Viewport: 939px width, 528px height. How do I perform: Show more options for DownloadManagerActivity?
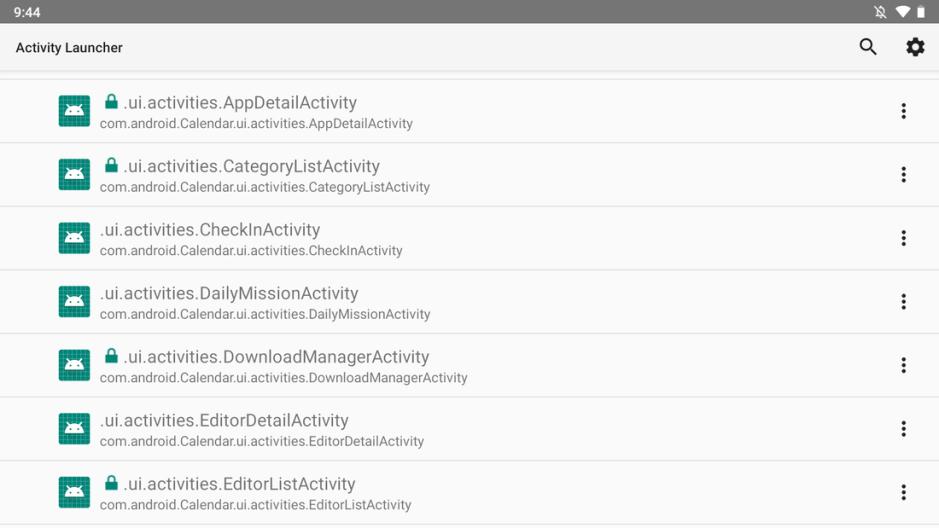(x=903, y=365)
